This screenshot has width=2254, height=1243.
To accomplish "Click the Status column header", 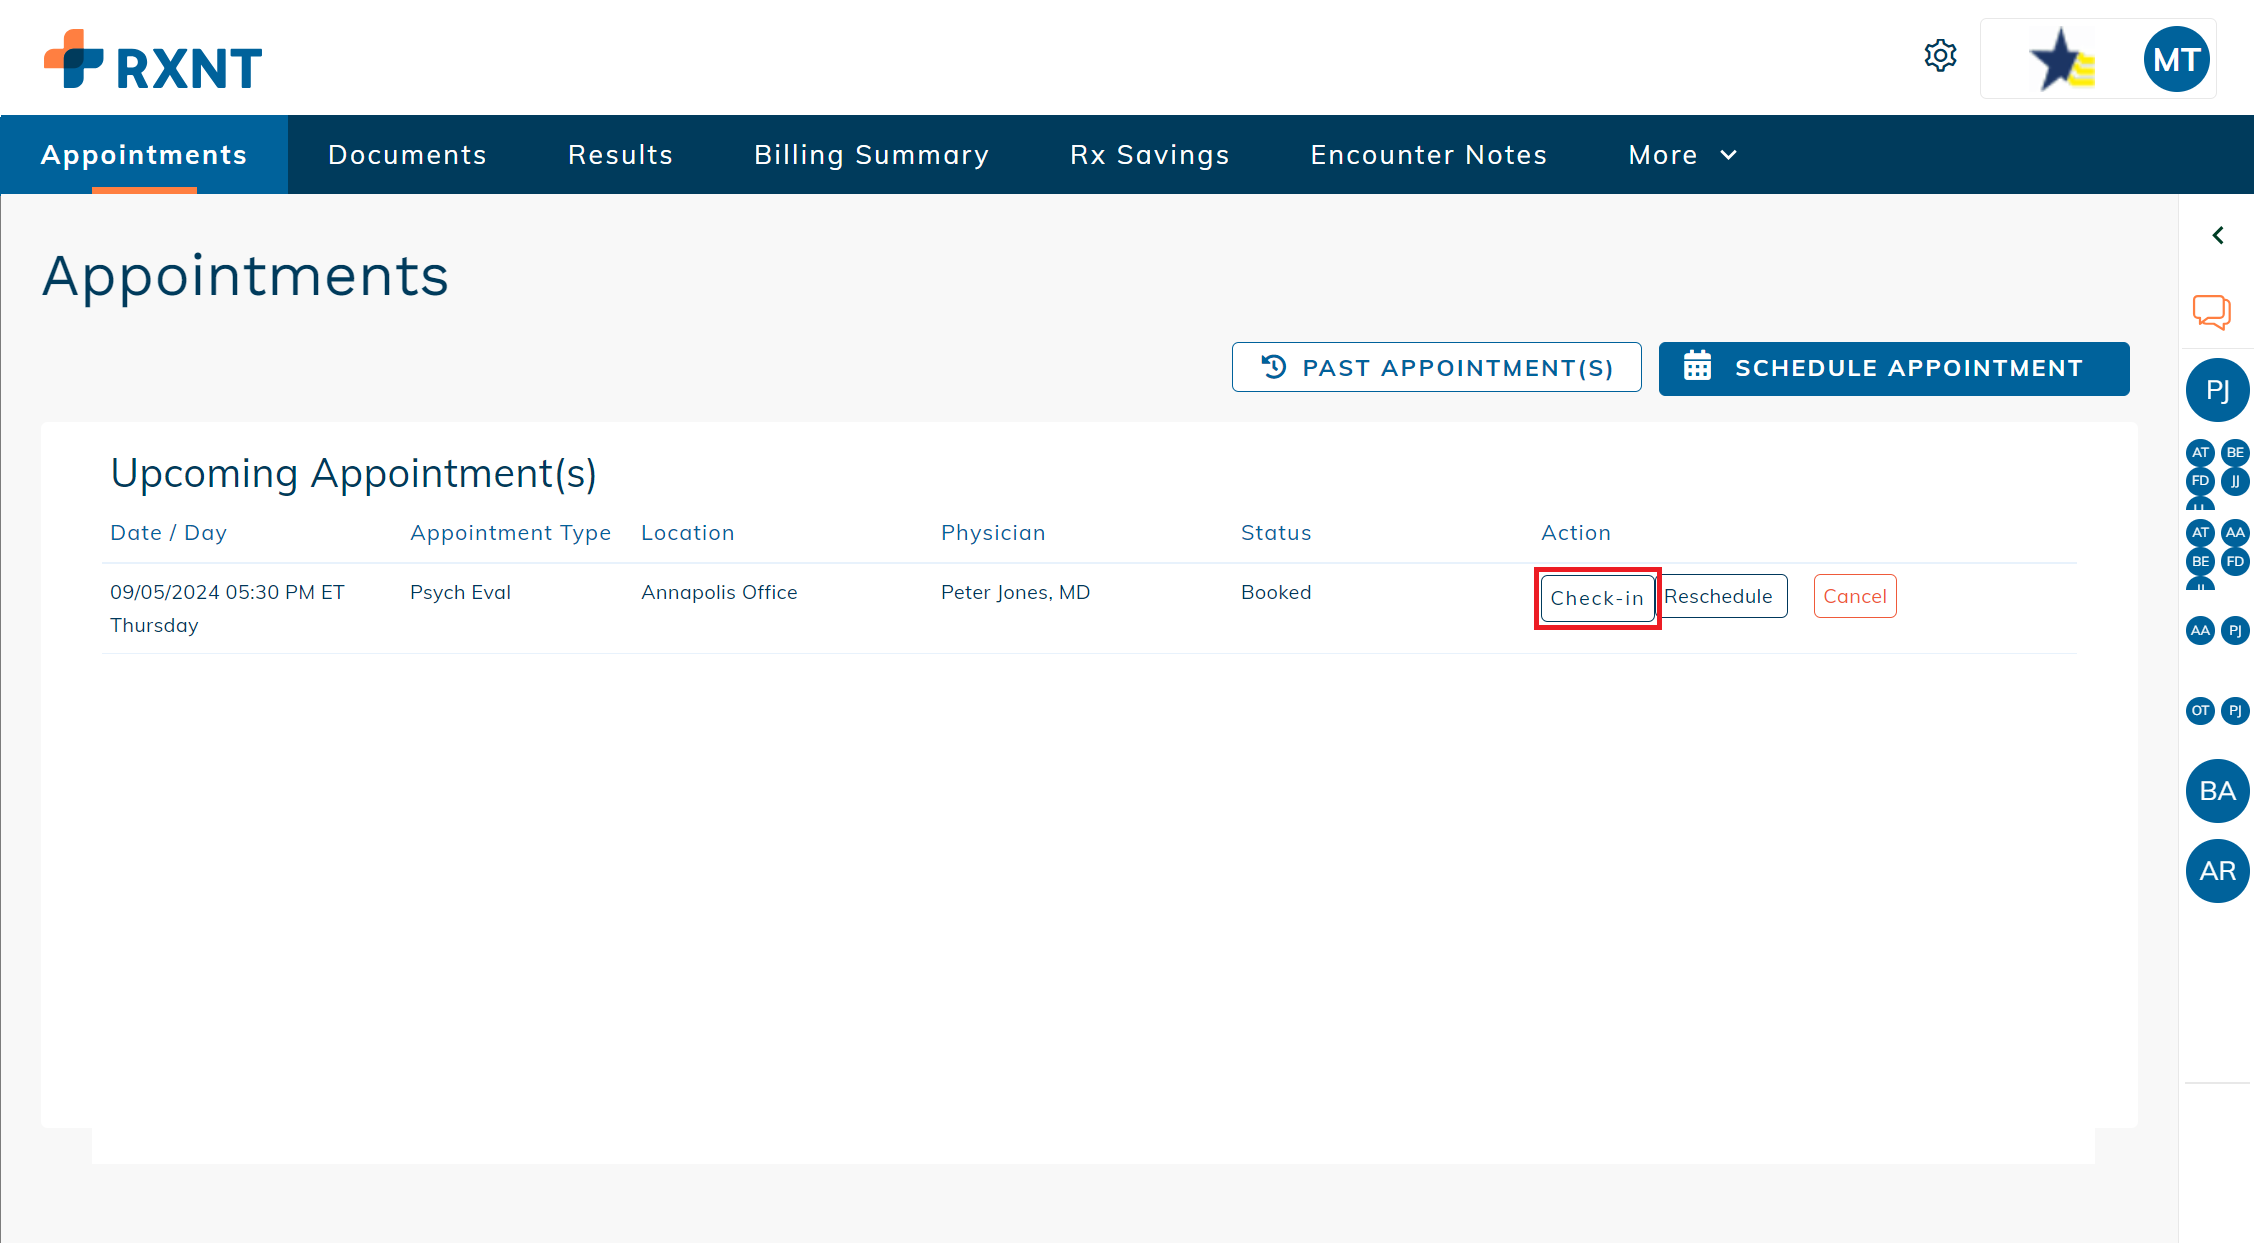I will [x=1276, y=533].
